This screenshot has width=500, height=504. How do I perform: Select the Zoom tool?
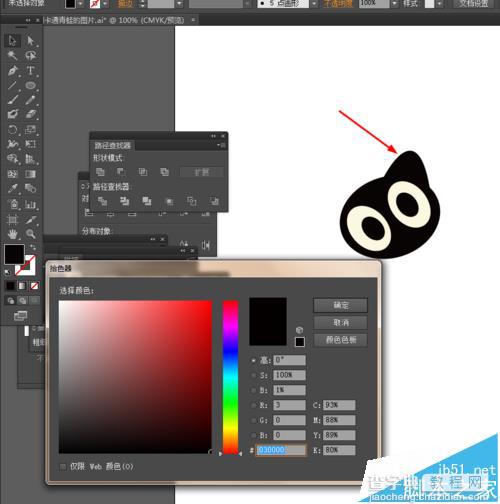(31, 234)
